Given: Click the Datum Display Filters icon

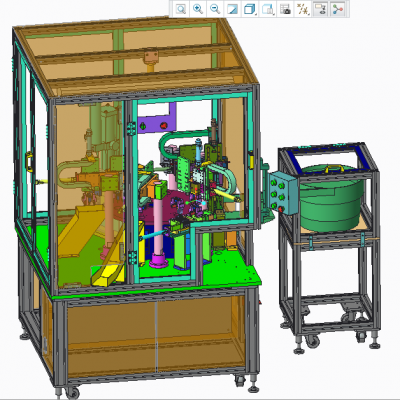Looking at the screenshot, I should [302, 9].
